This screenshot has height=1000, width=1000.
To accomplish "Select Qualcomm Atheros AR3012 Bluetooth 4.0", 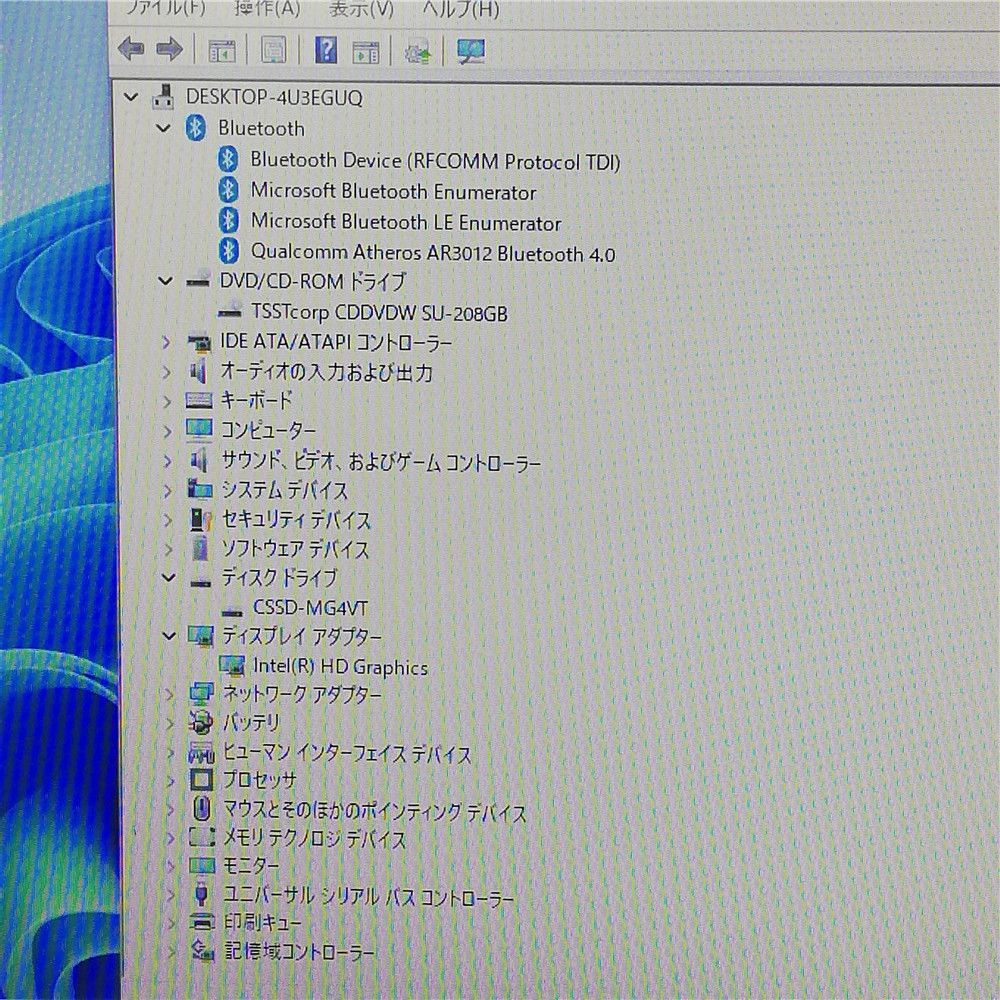I will (433, 253).
